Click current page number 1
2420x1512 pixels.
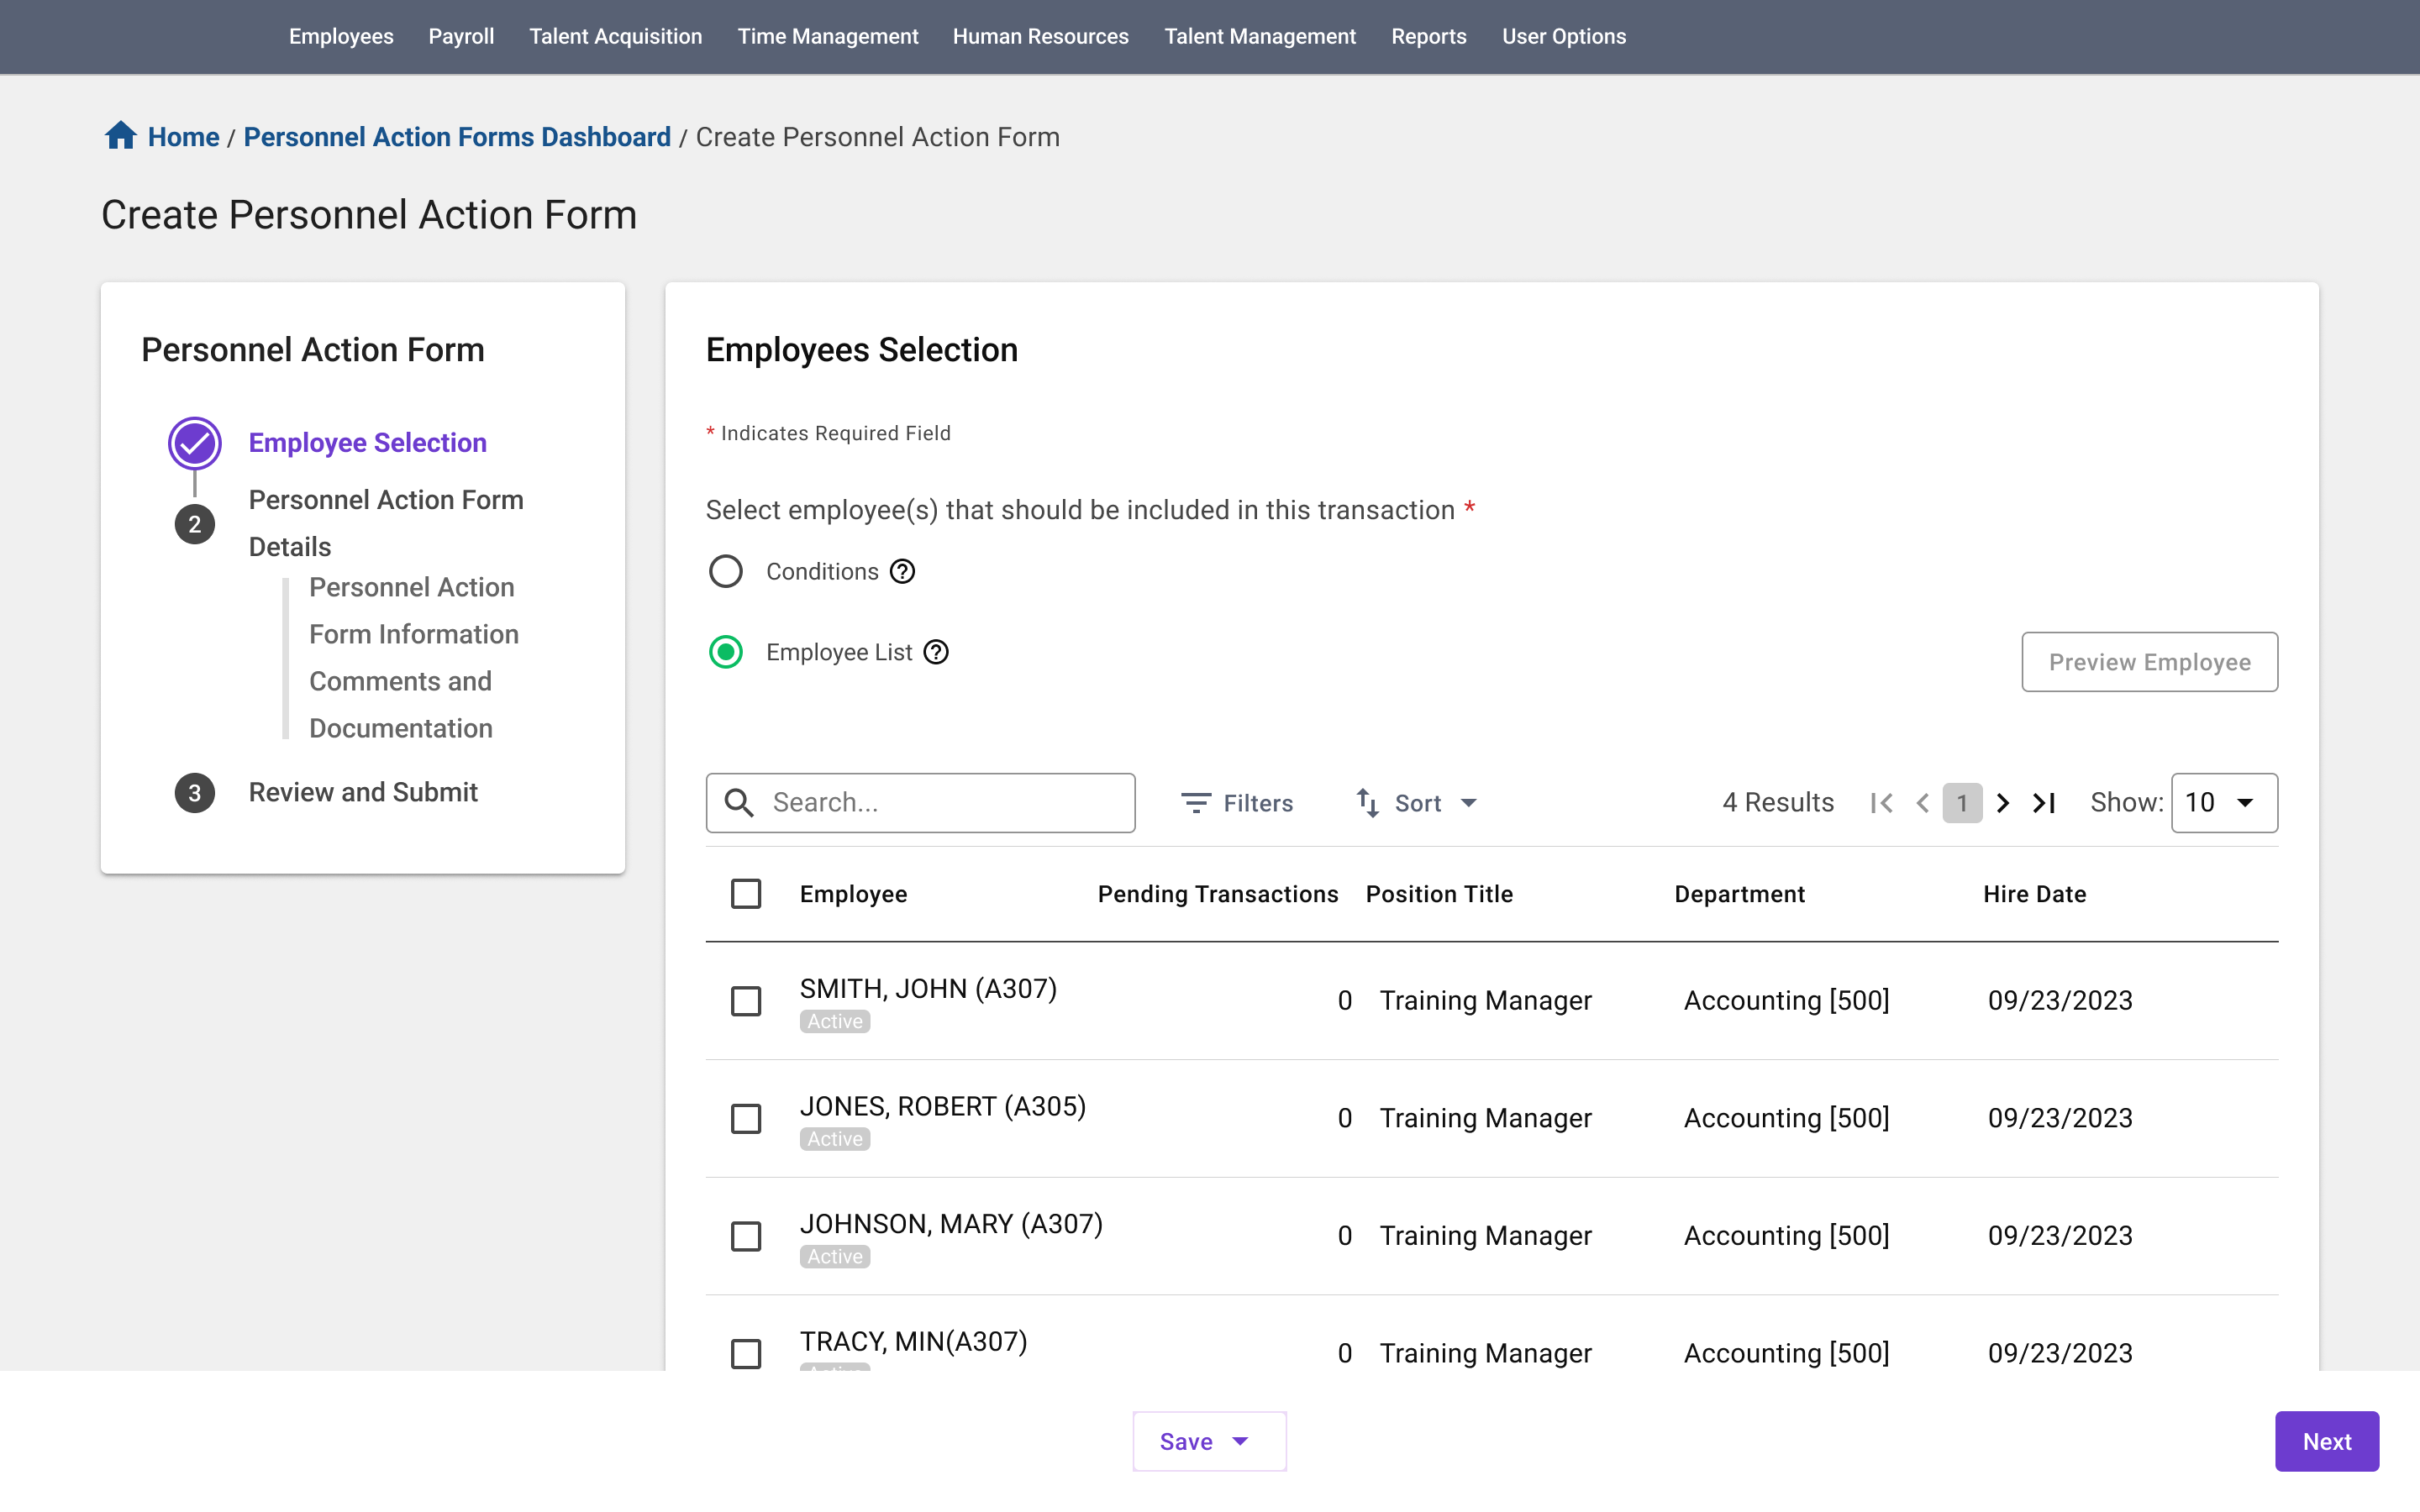coord(1962,803)
